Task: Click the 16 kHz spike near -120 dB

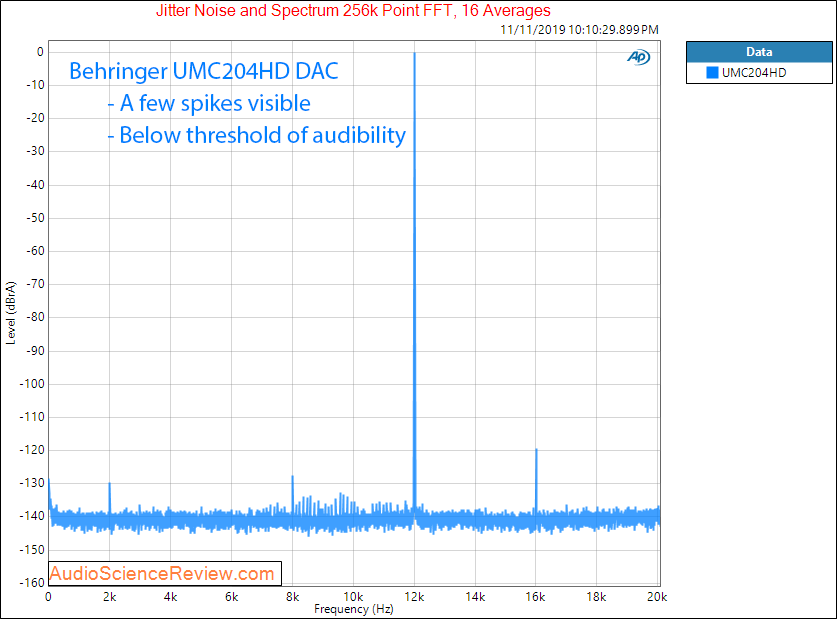Action: coord(536,450)
